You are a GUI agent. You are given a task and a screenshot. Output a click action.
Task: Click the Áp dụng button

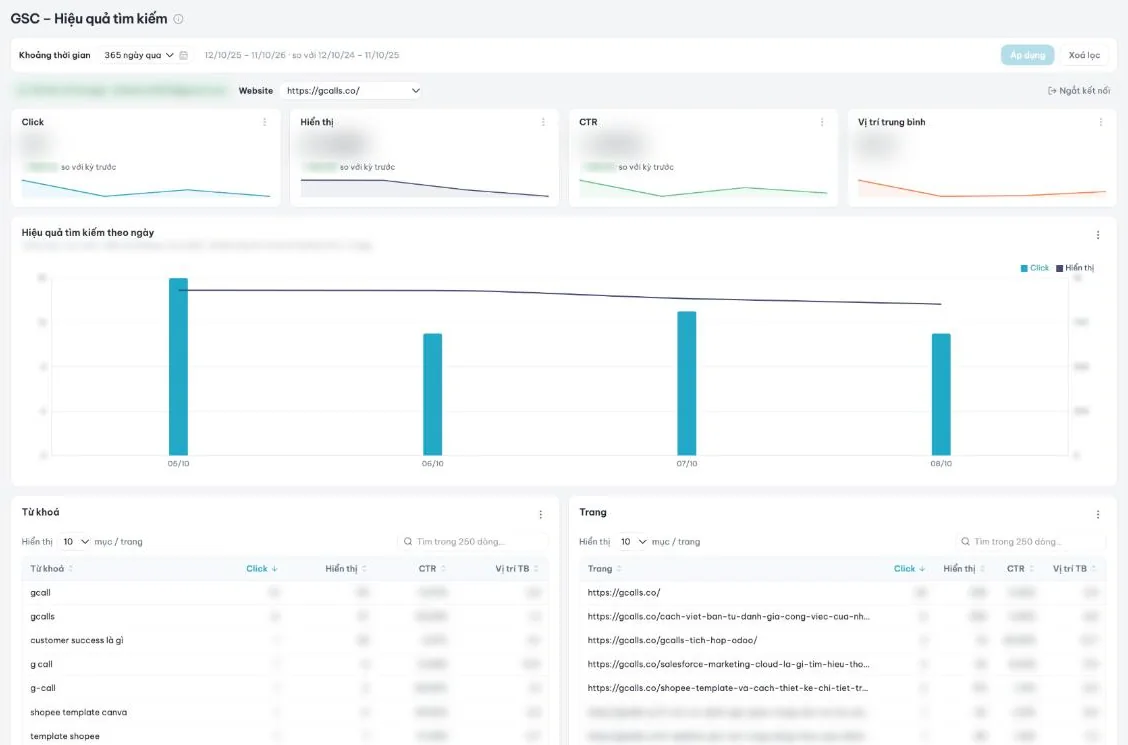coord(1027,55)
